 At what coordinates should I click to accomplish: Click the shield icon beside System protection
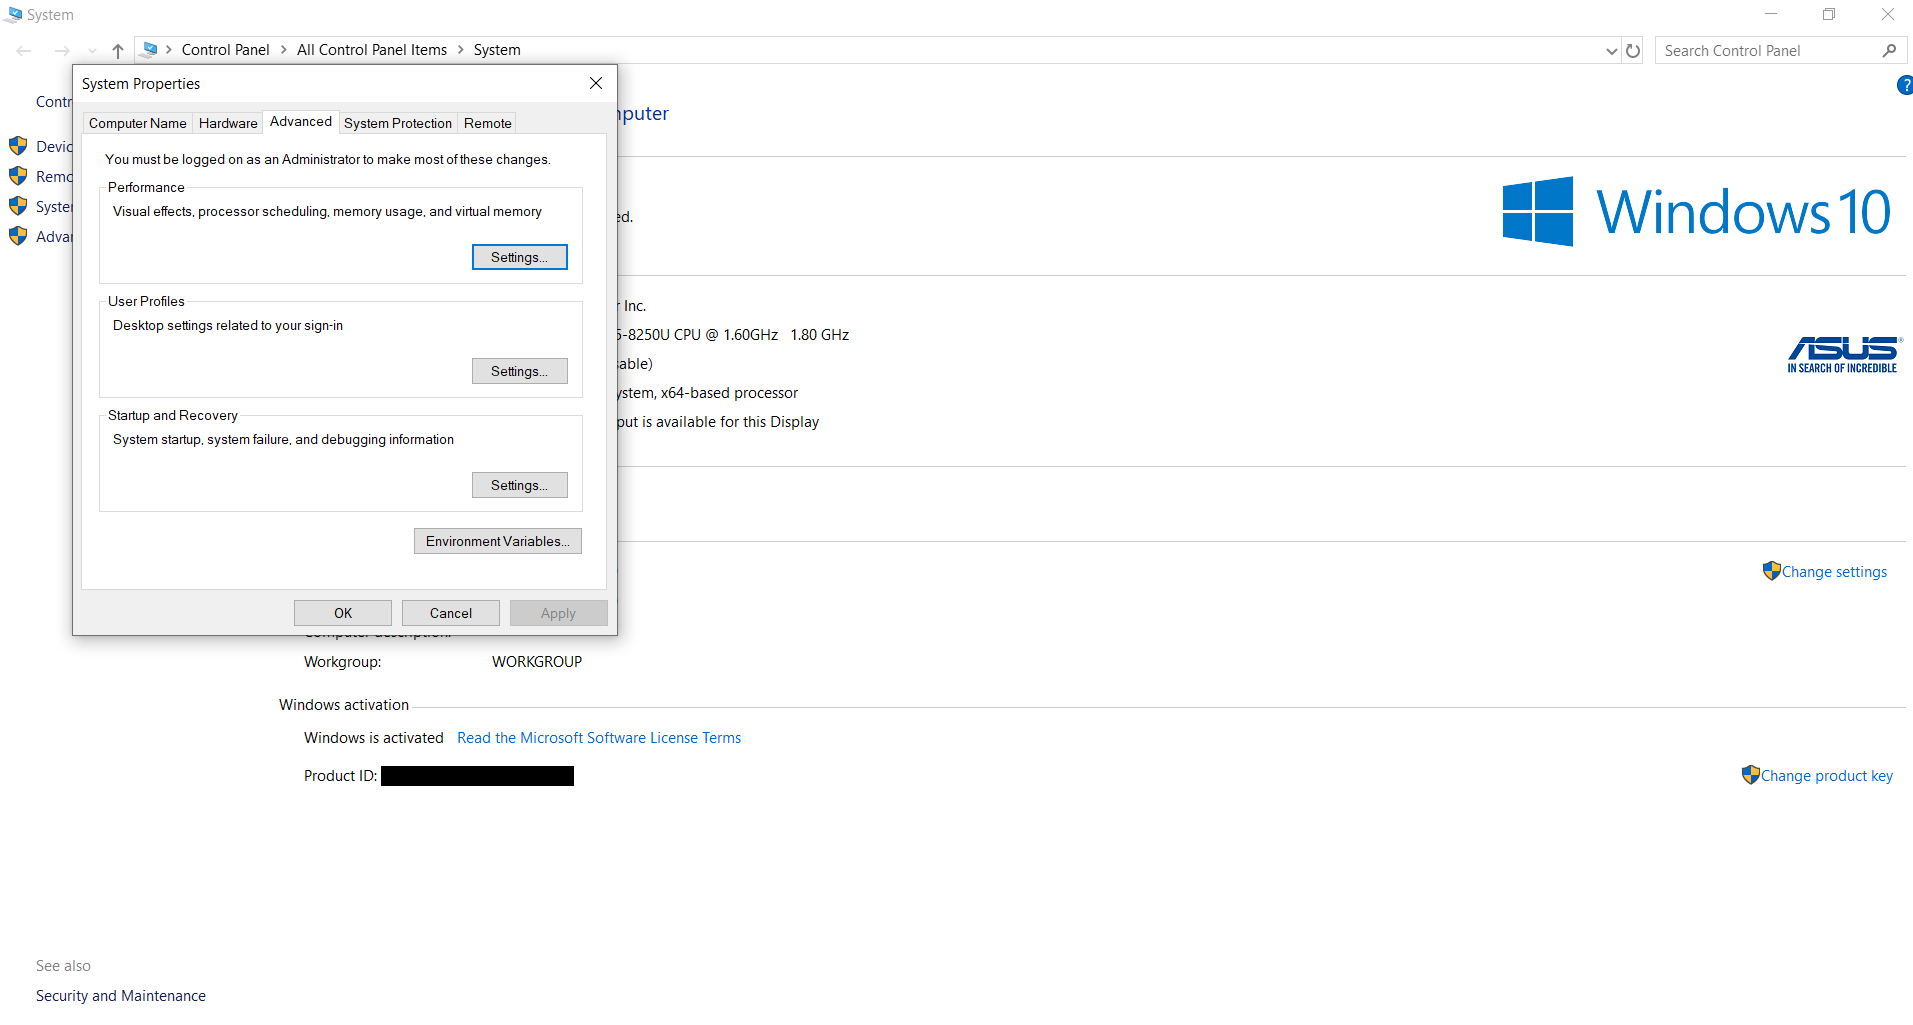coord(18,206)
